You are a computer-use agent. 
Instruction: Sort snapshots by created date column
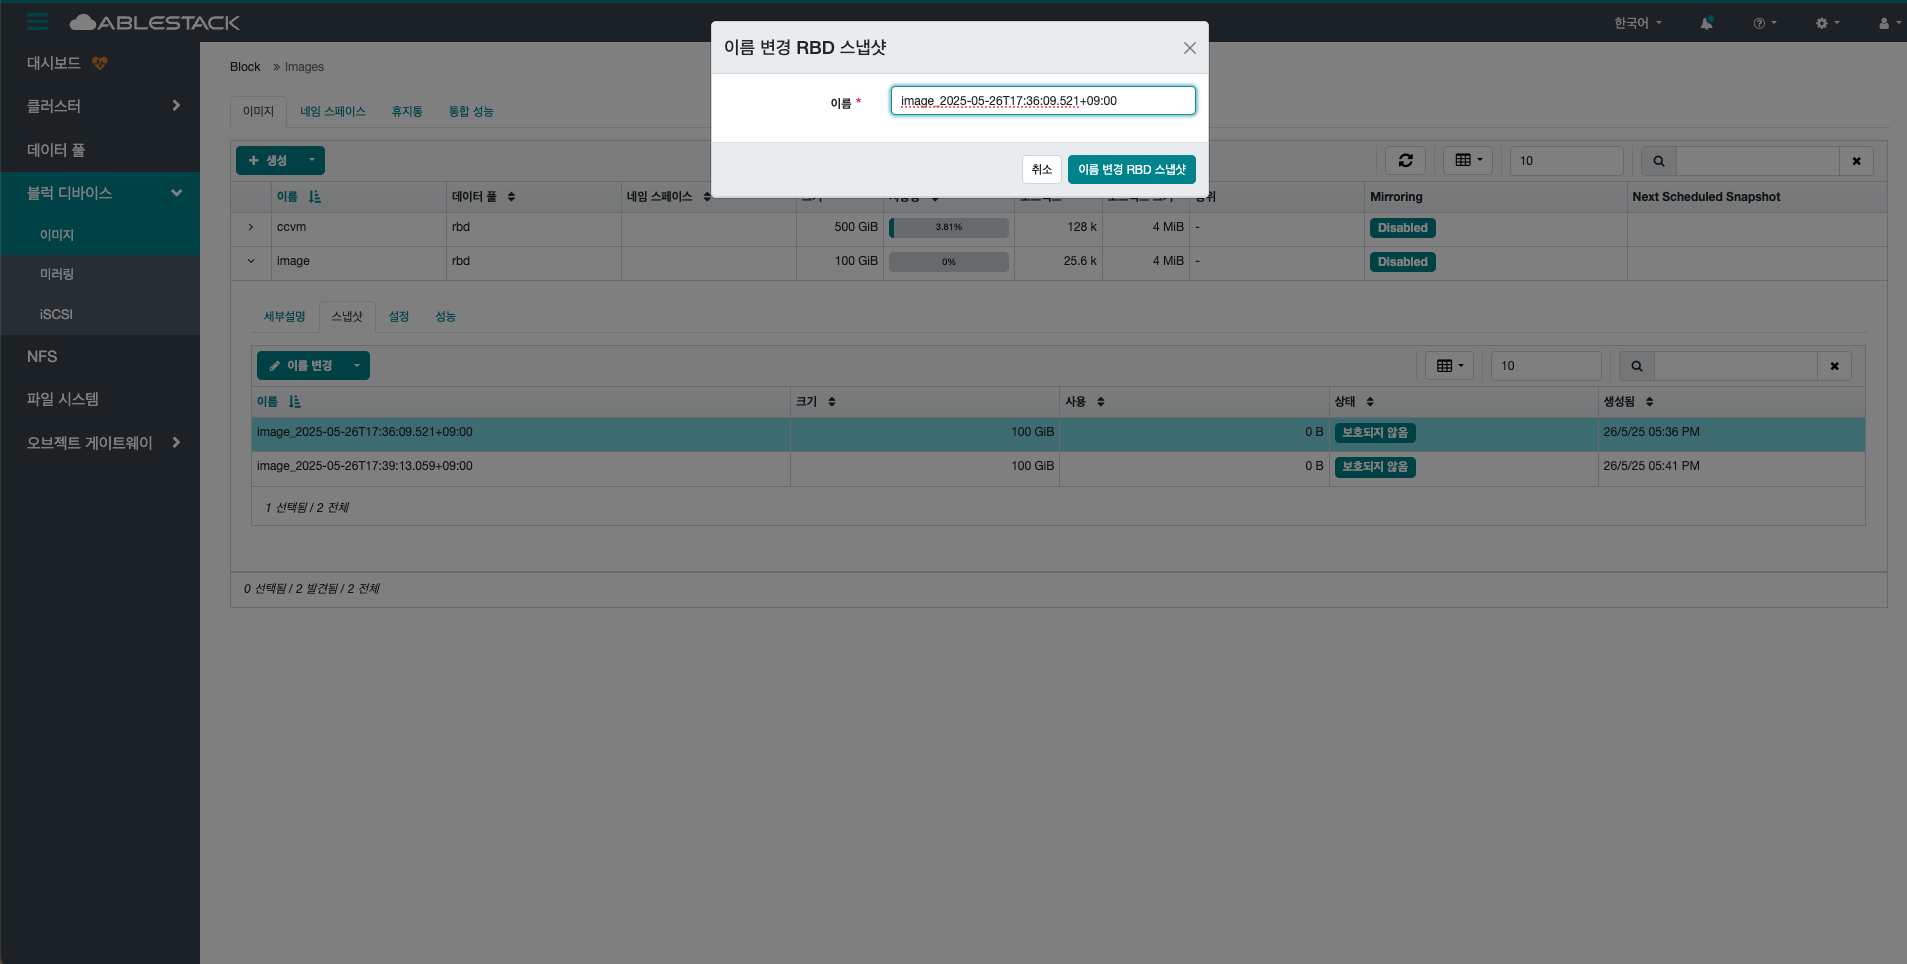[1649, 402]
